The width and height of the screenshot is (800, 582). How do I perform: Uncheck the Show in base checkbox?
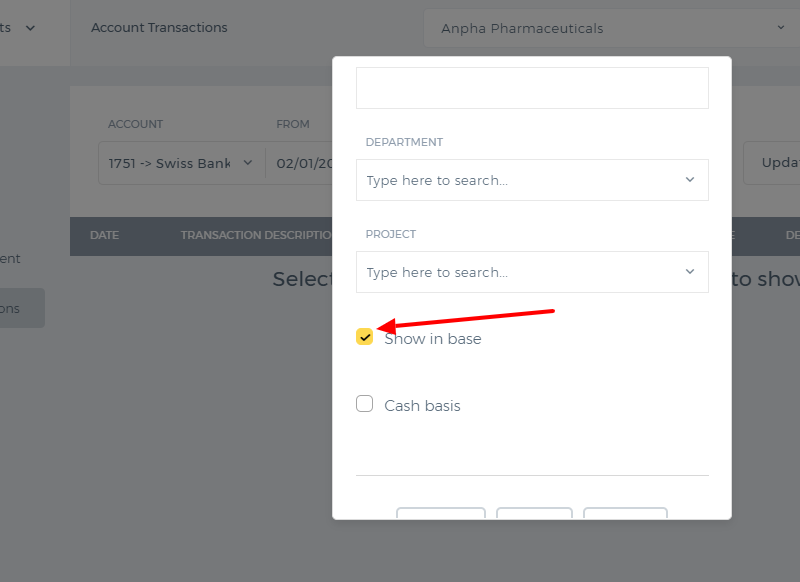364,337
